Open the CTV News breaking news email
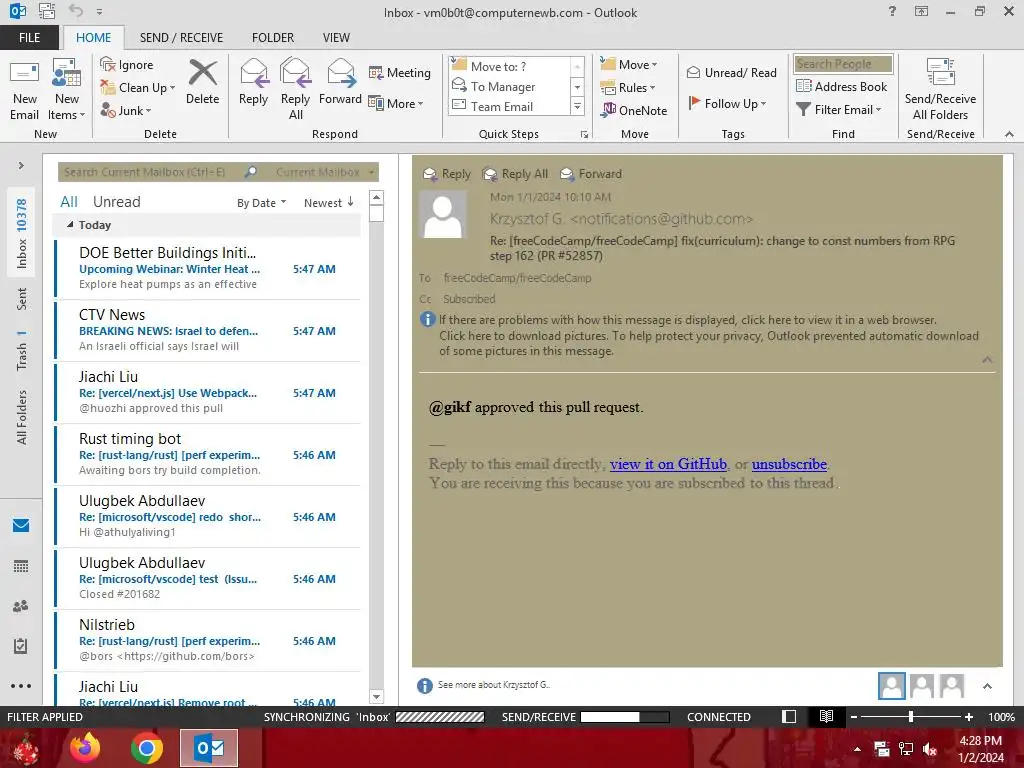The image size is (1024, 768). pos(208,330)
